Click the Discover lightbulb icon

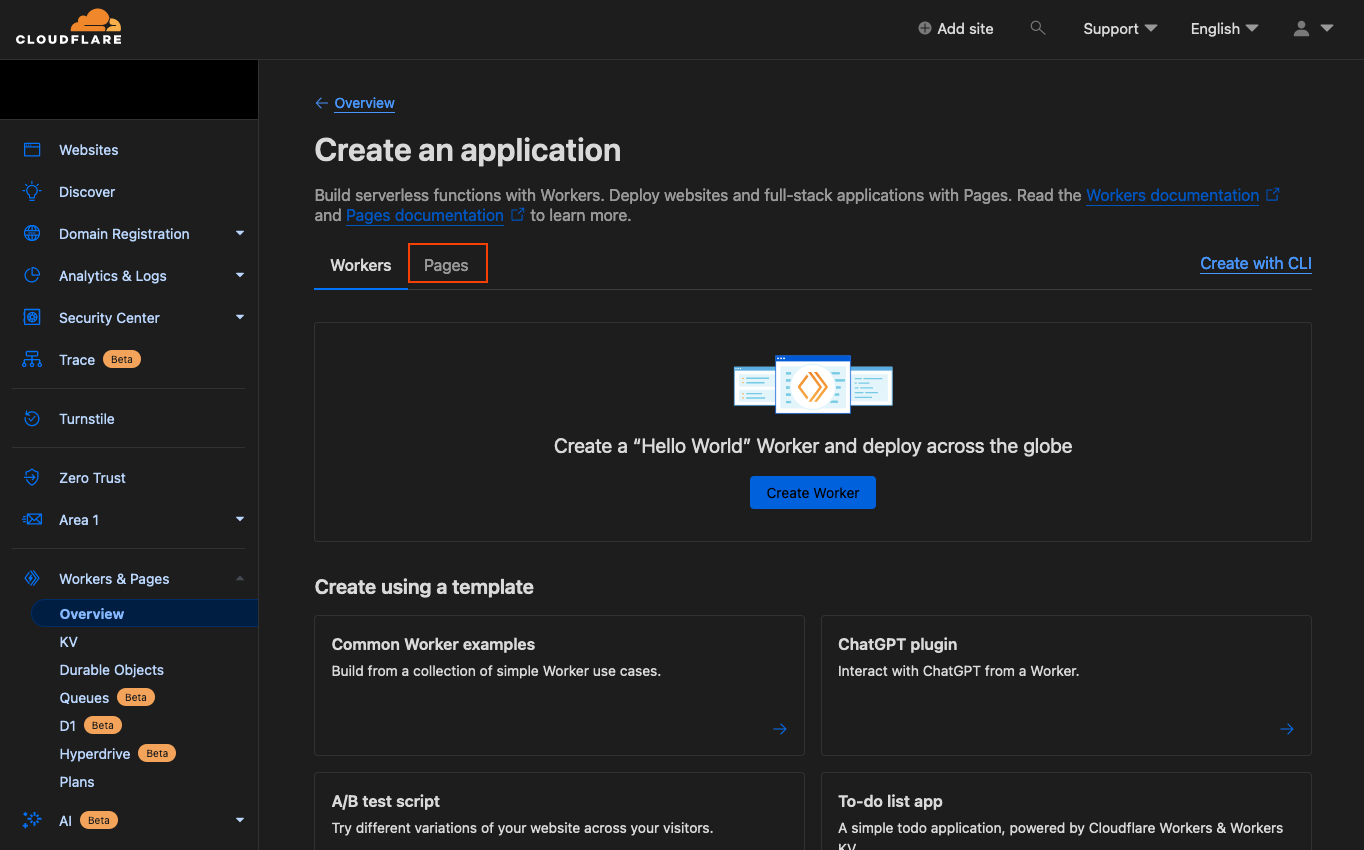pos(32,192)
